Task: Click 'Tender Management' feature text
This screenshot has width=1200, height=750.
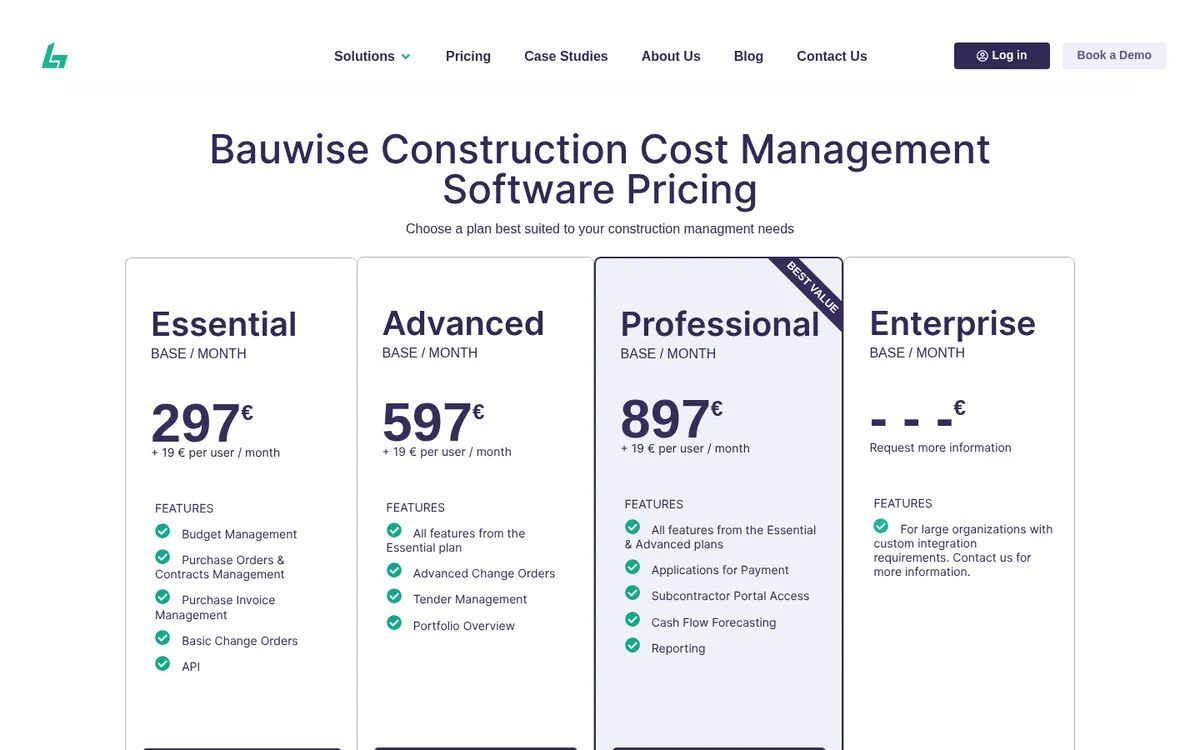Action: pos(470,600)
